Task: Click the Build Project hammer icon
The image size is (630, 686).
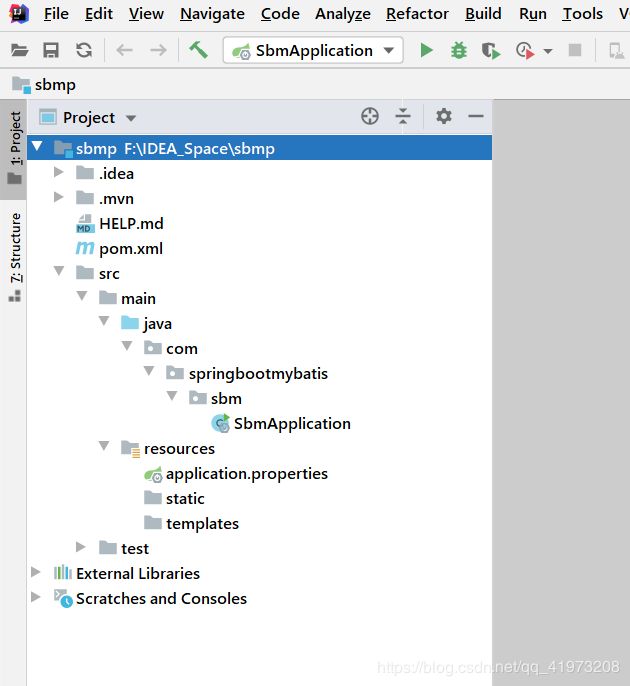Action: 198,49
